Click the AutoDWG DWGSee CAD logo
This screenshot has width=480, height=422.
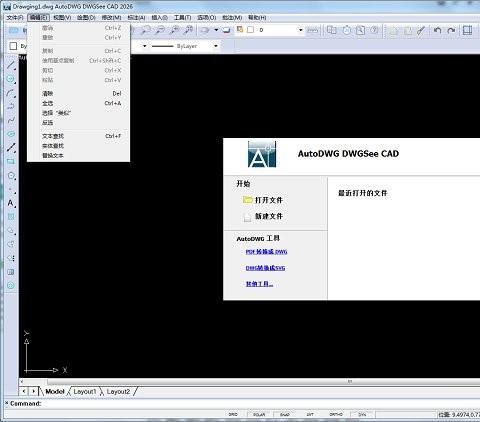point(262,154)
